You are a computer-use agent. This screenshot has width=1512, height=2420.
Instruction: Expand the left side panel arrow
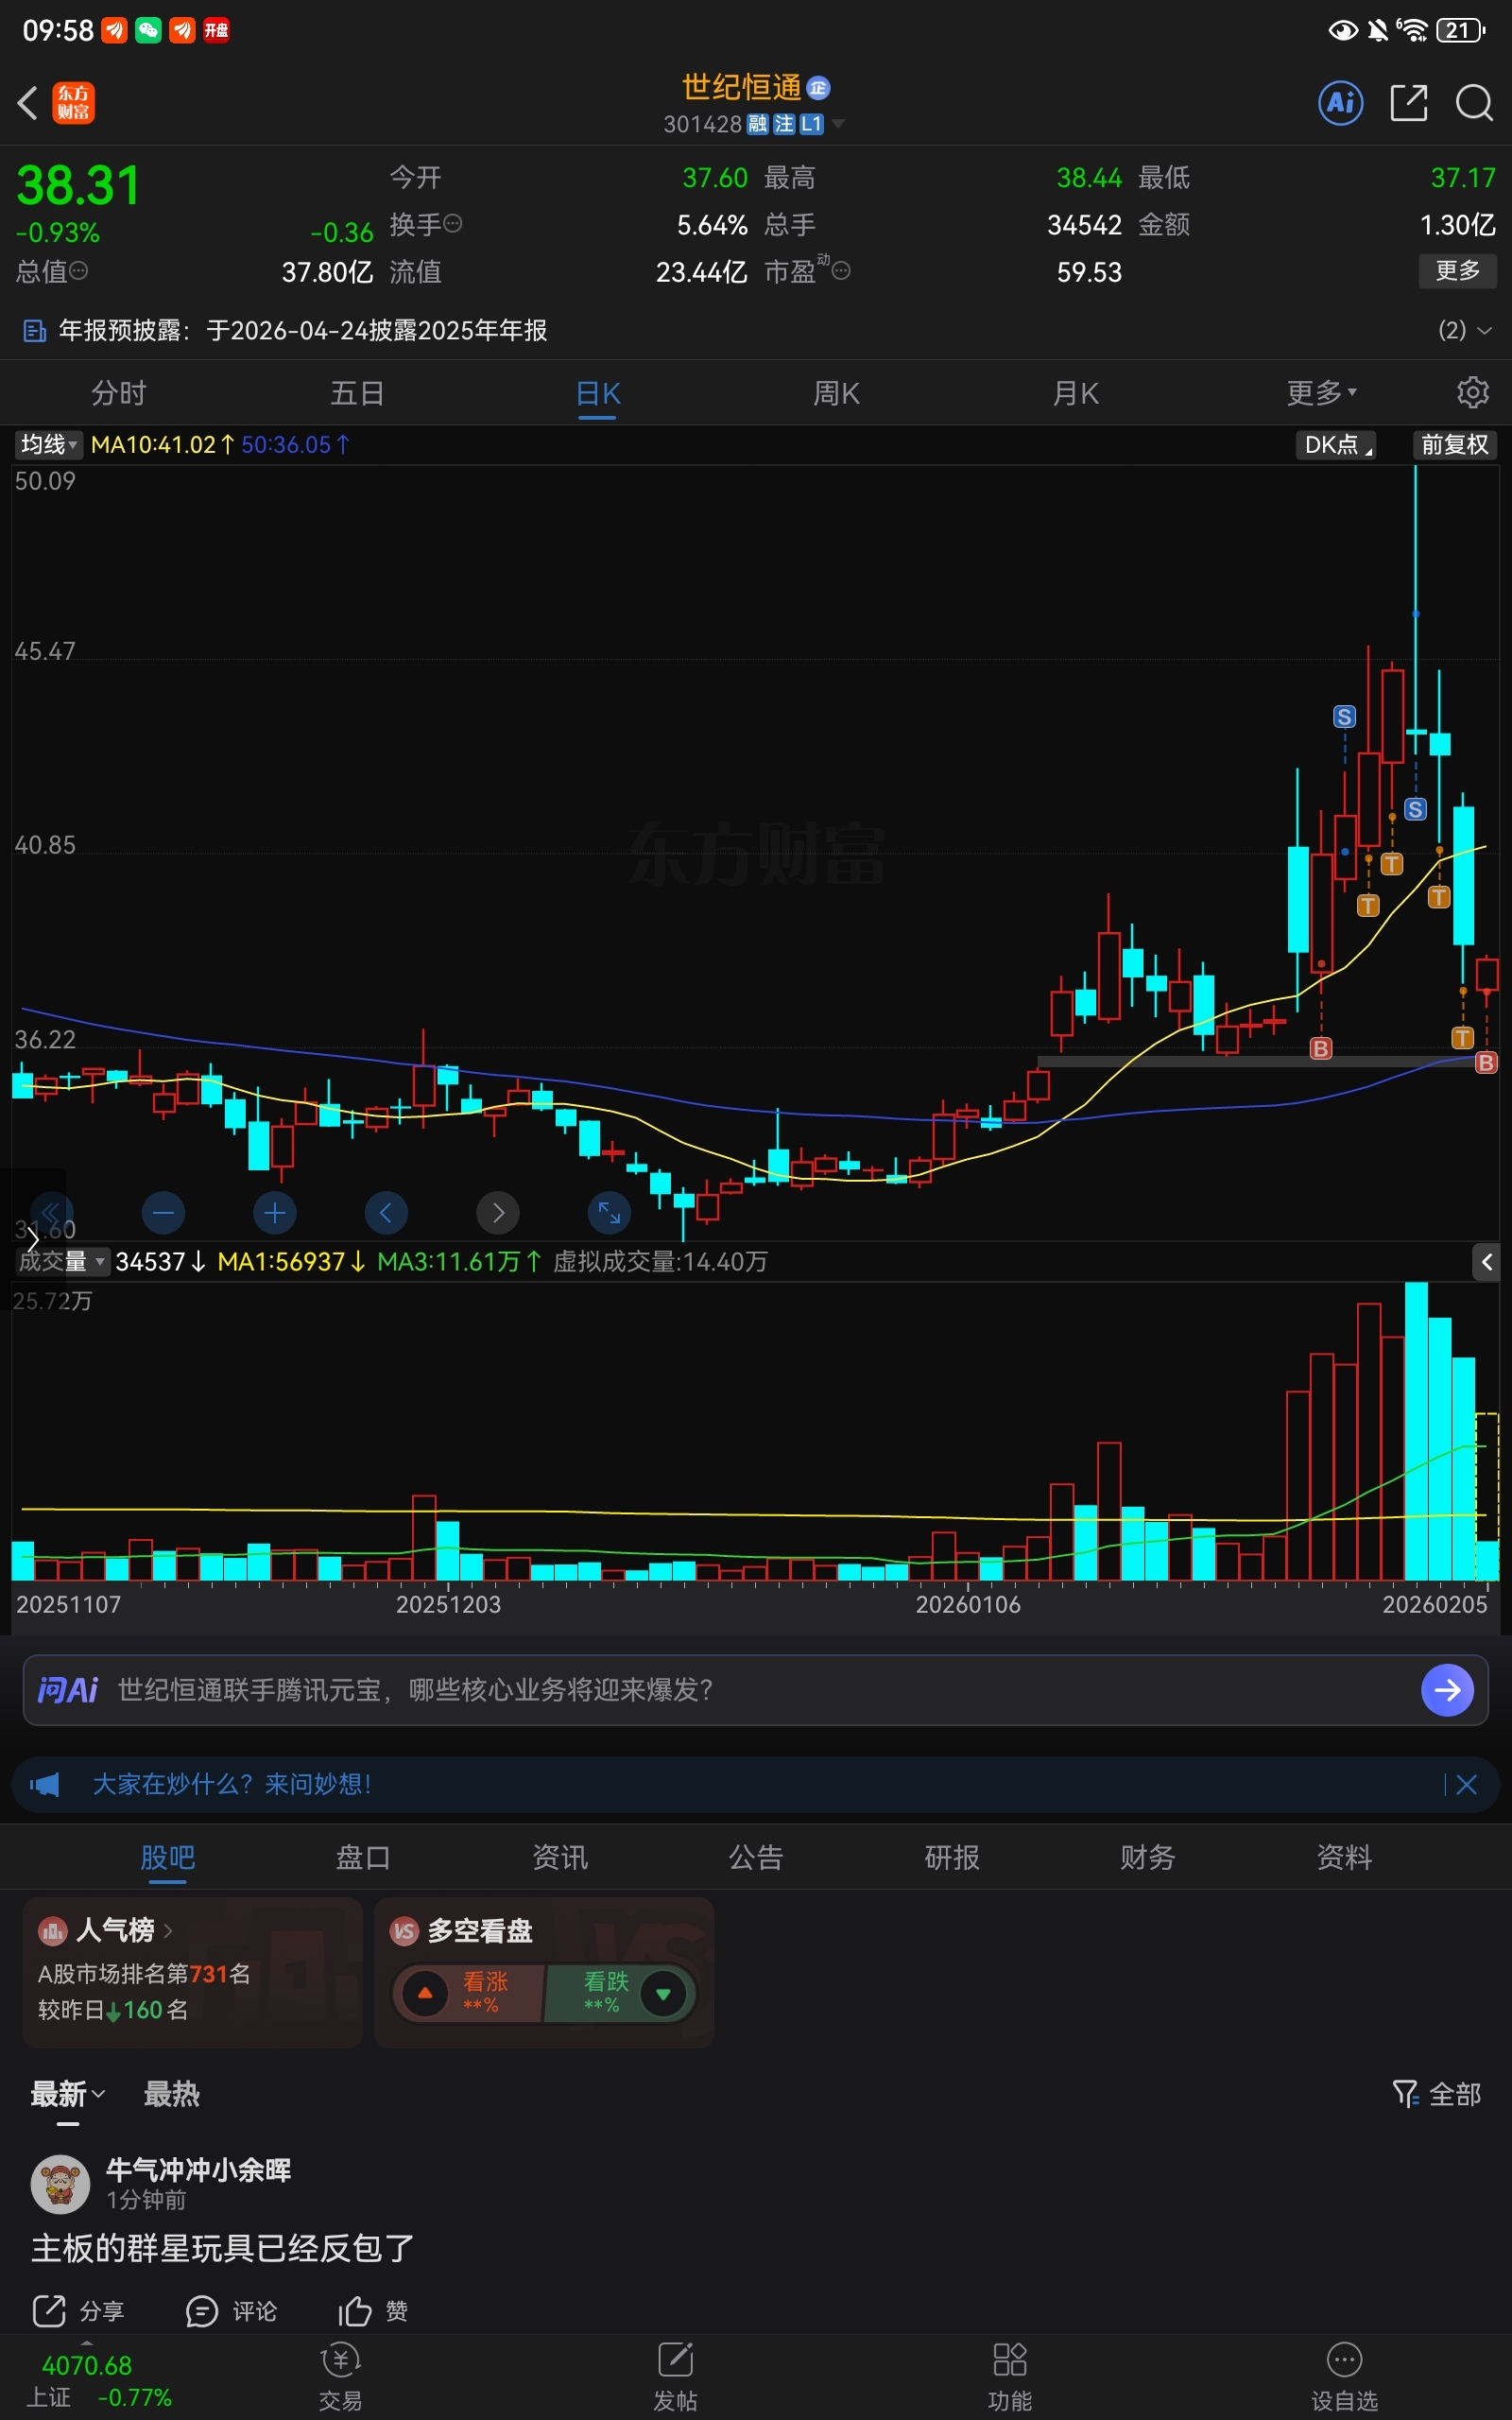click(32, 1240)
